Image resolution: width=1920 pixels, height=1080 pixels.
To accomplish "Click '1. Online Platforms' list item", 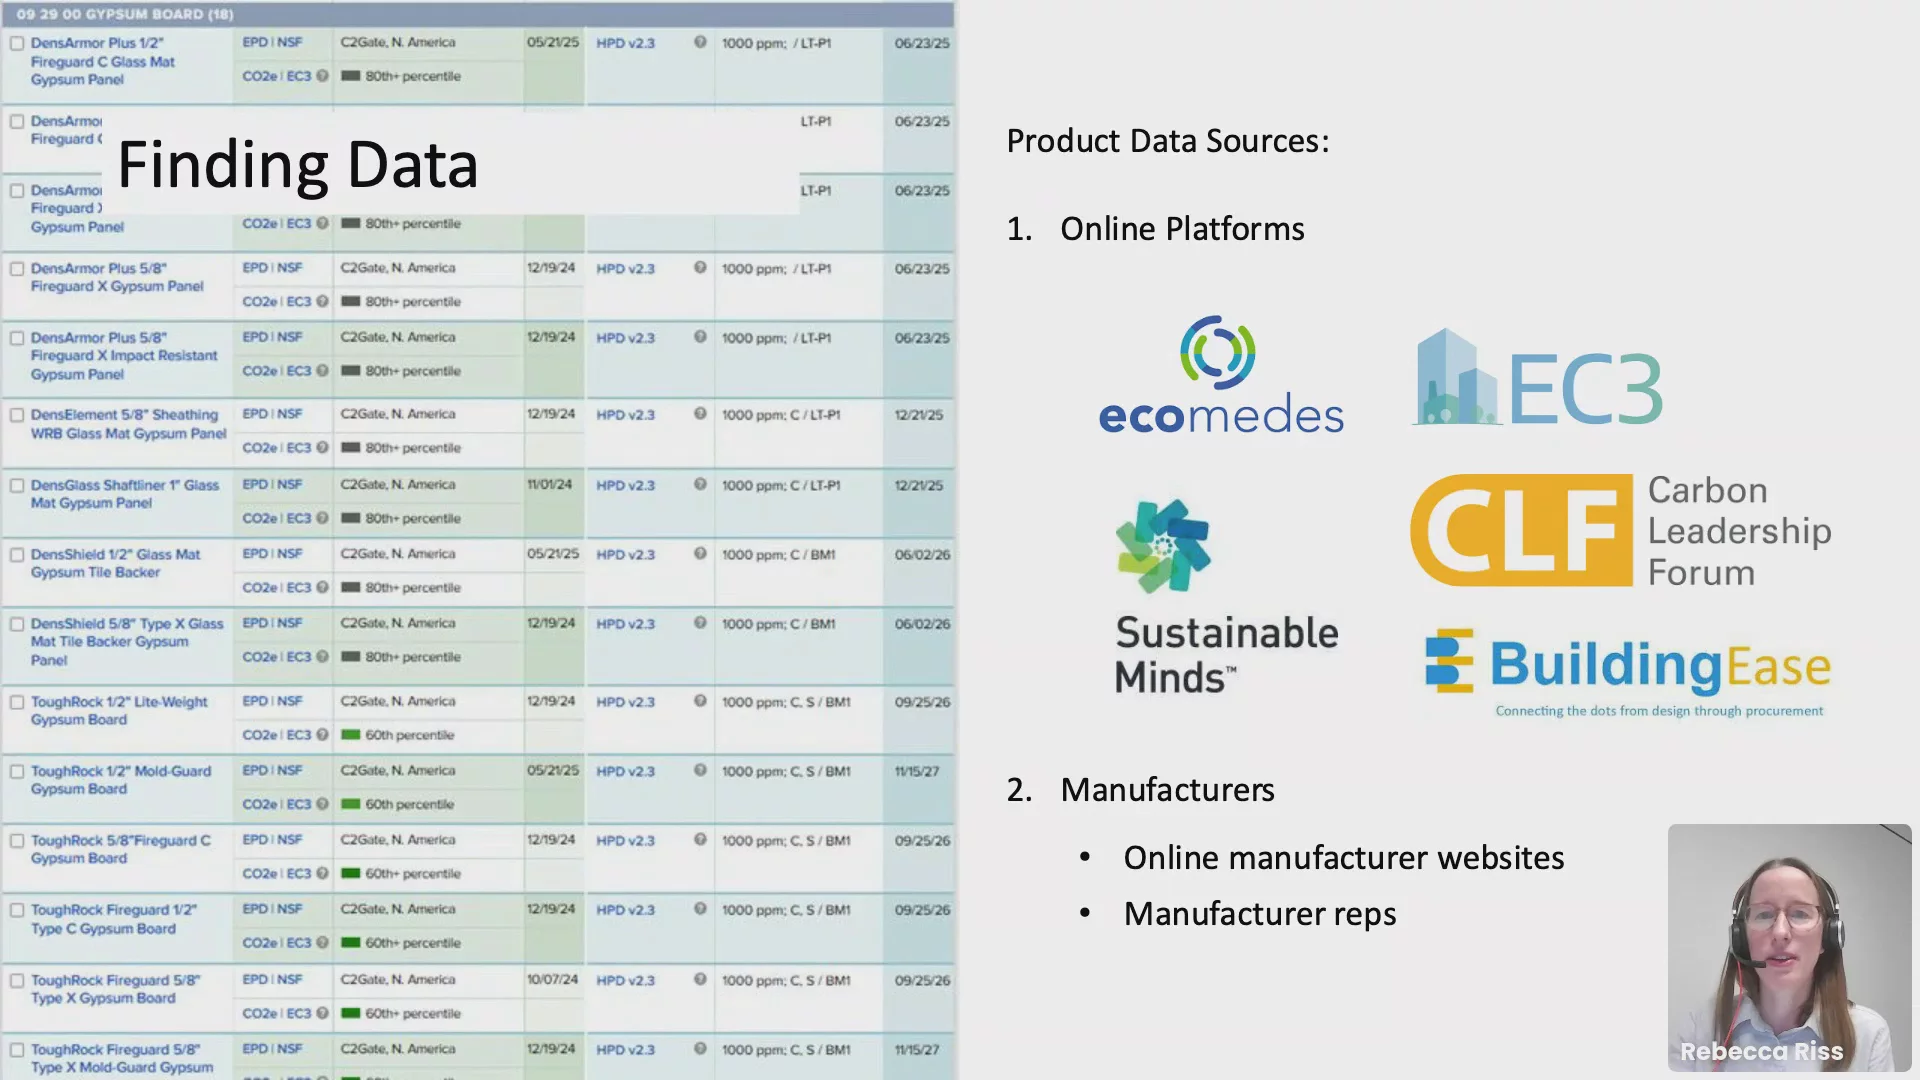I will (1155, 229).
